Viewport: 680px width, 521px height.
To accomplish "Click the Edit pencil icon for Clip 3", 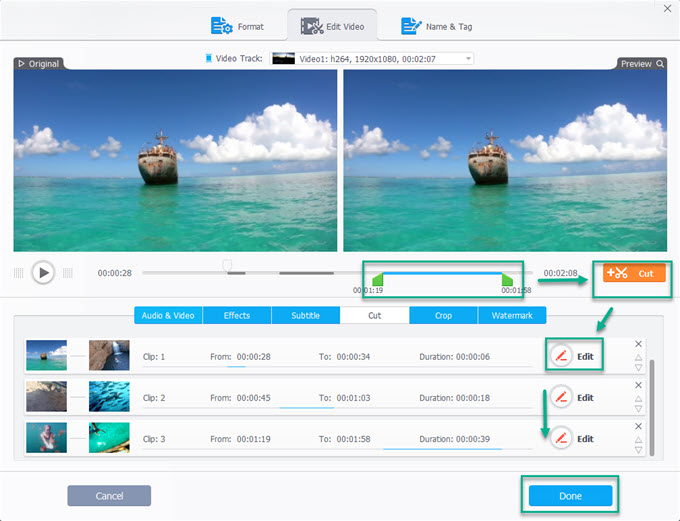I will pyautogui.click(x=561, y=439).
